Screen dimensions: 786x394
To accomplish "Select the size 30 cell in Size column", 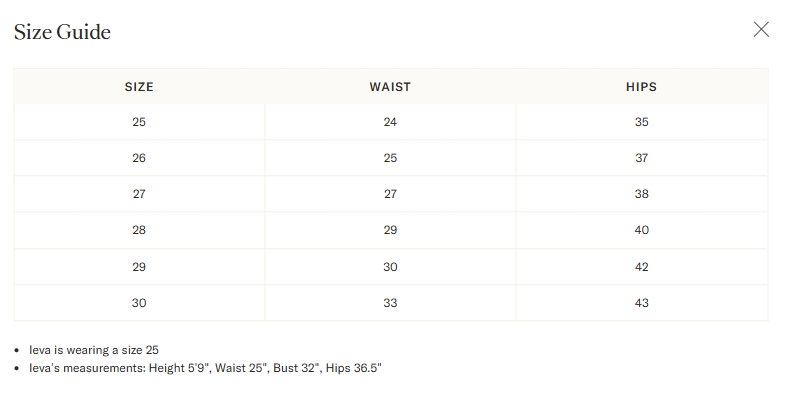I will pos(139,303).
